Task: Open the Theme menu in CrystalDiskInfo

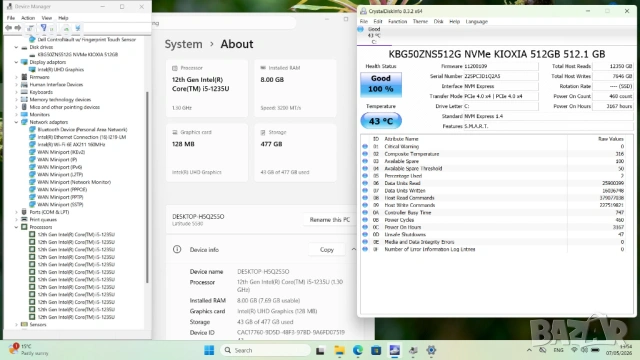Action: [420, 22]
